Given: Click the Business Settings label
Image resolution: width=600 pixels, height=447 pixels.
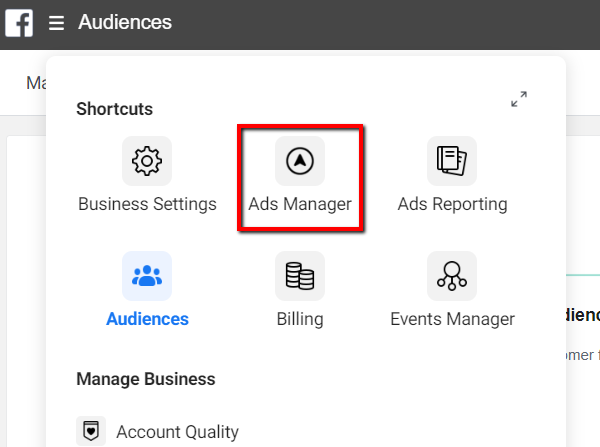Looking at the screenshot, I should point(147,204).
